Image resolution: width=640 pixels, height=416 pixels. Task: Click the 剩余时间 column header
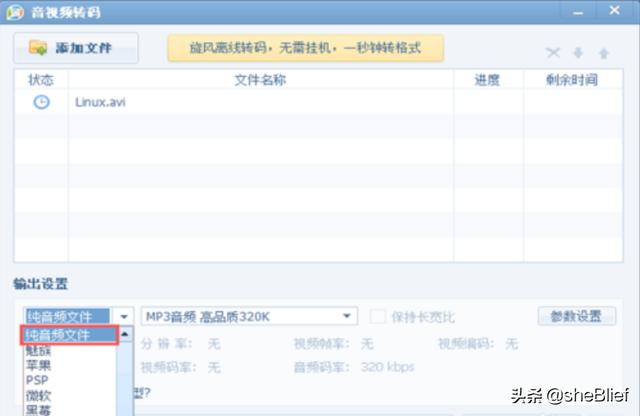click(x=572, y=80)
